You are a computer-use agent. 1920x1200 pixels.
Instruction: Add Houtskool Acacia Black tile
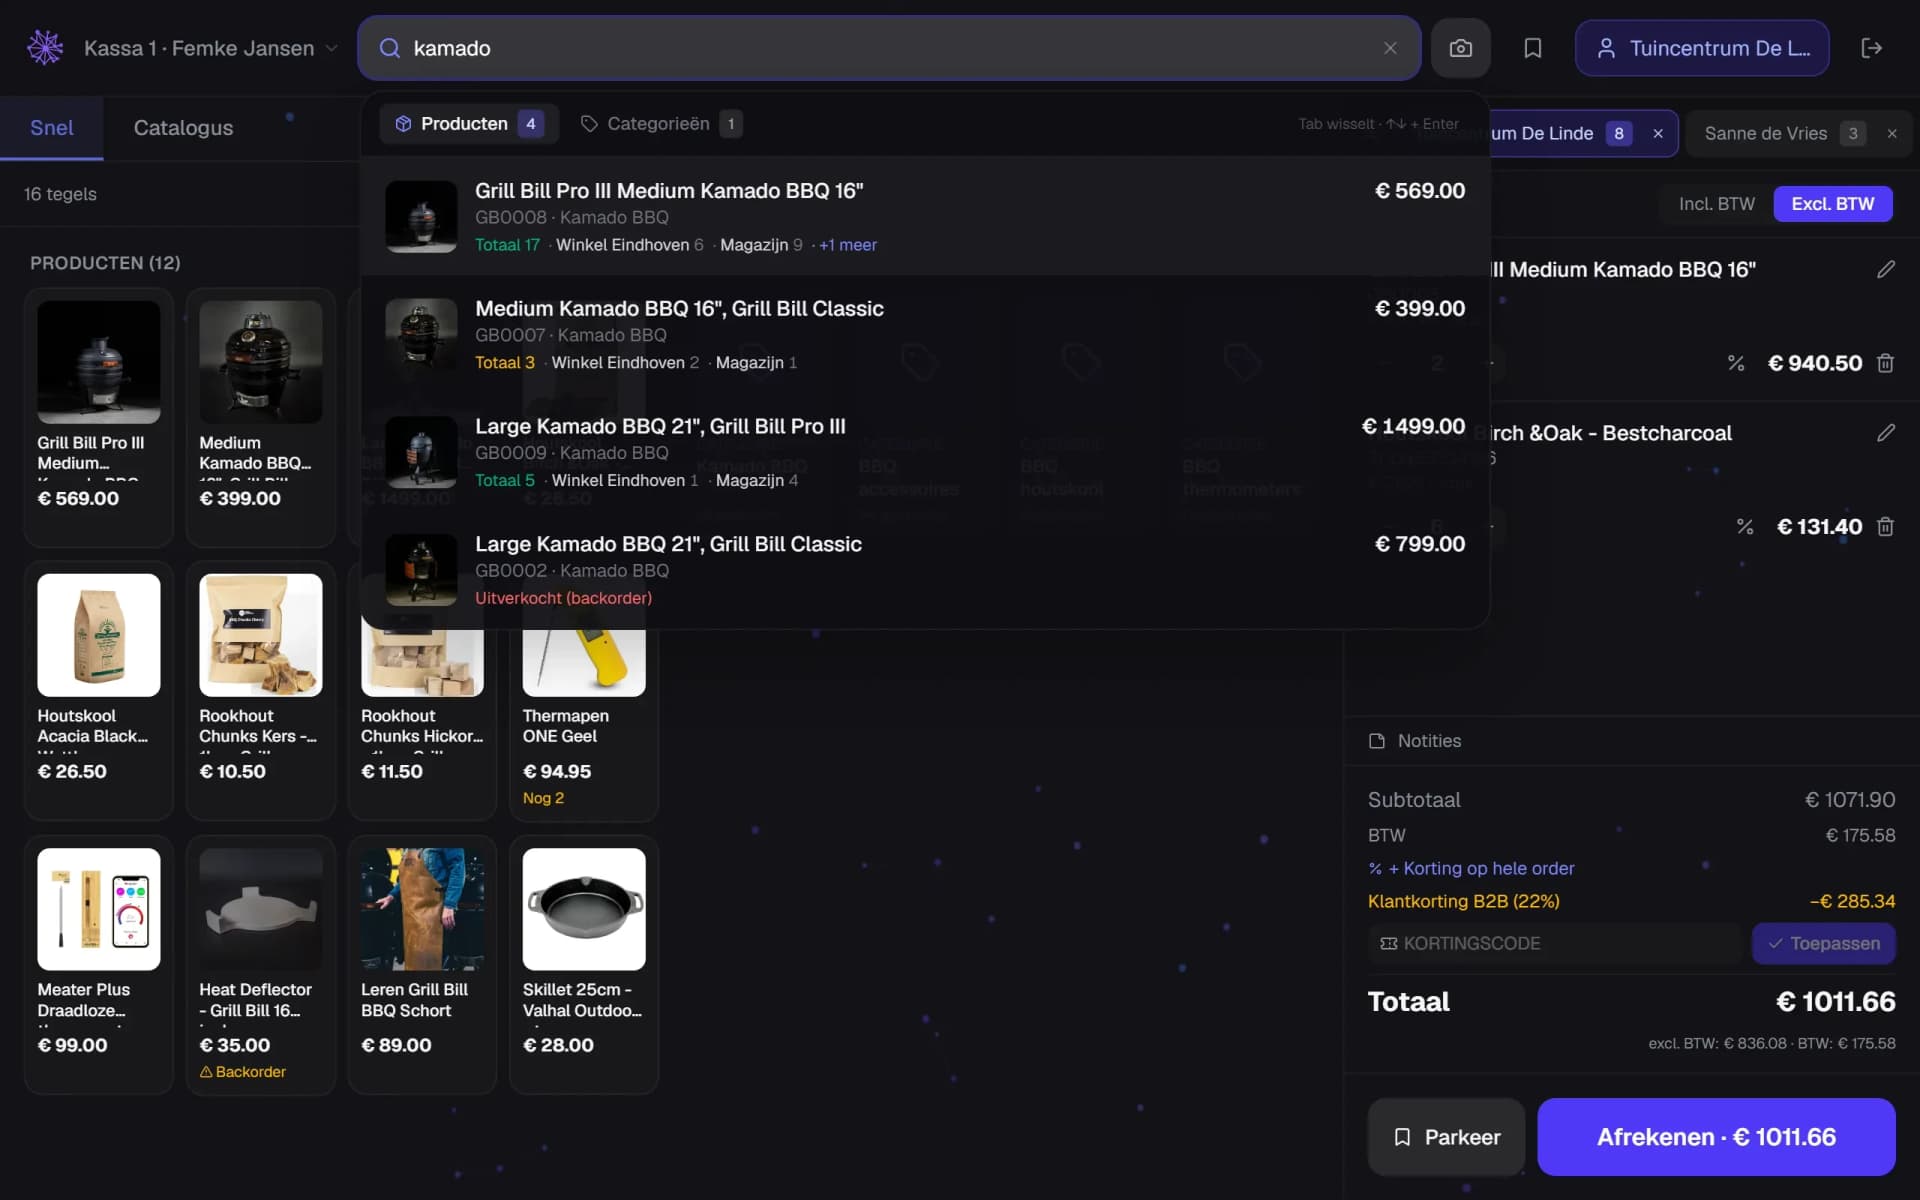(98, 691)
